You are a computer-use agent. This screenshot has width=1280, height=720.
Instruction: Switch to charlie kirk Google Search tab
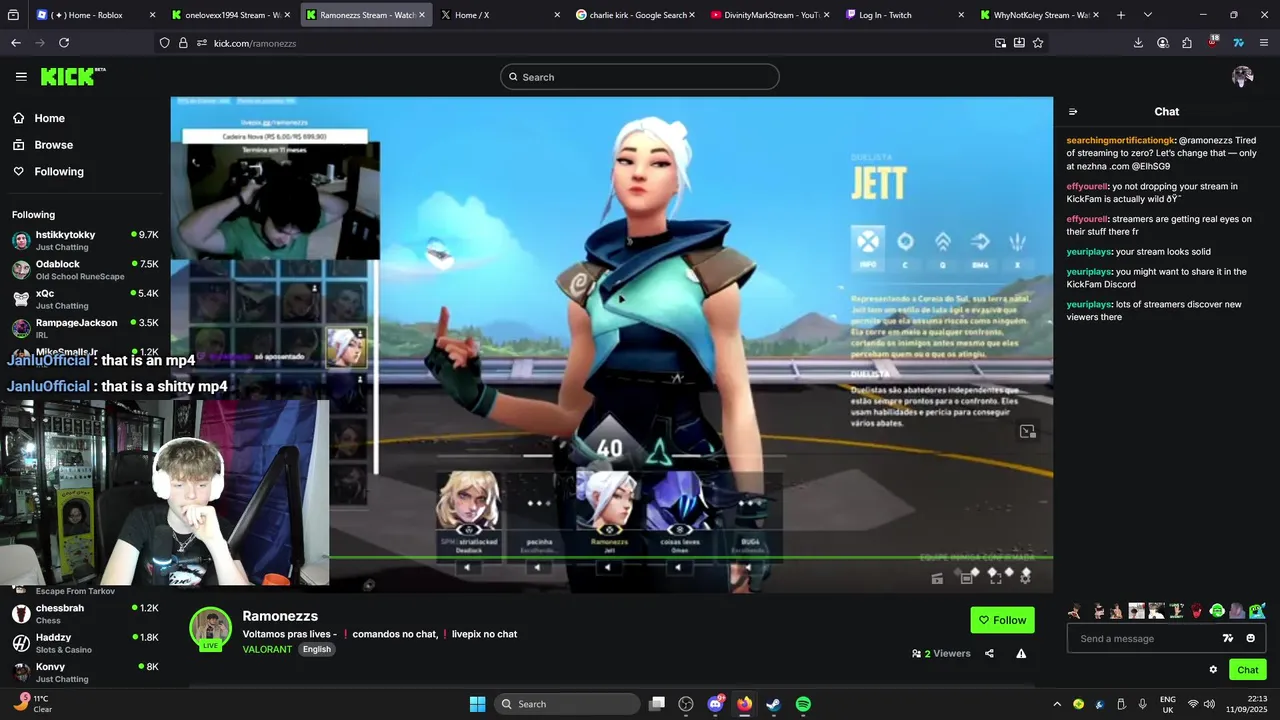pyautogui.click(x=634, y=15)
